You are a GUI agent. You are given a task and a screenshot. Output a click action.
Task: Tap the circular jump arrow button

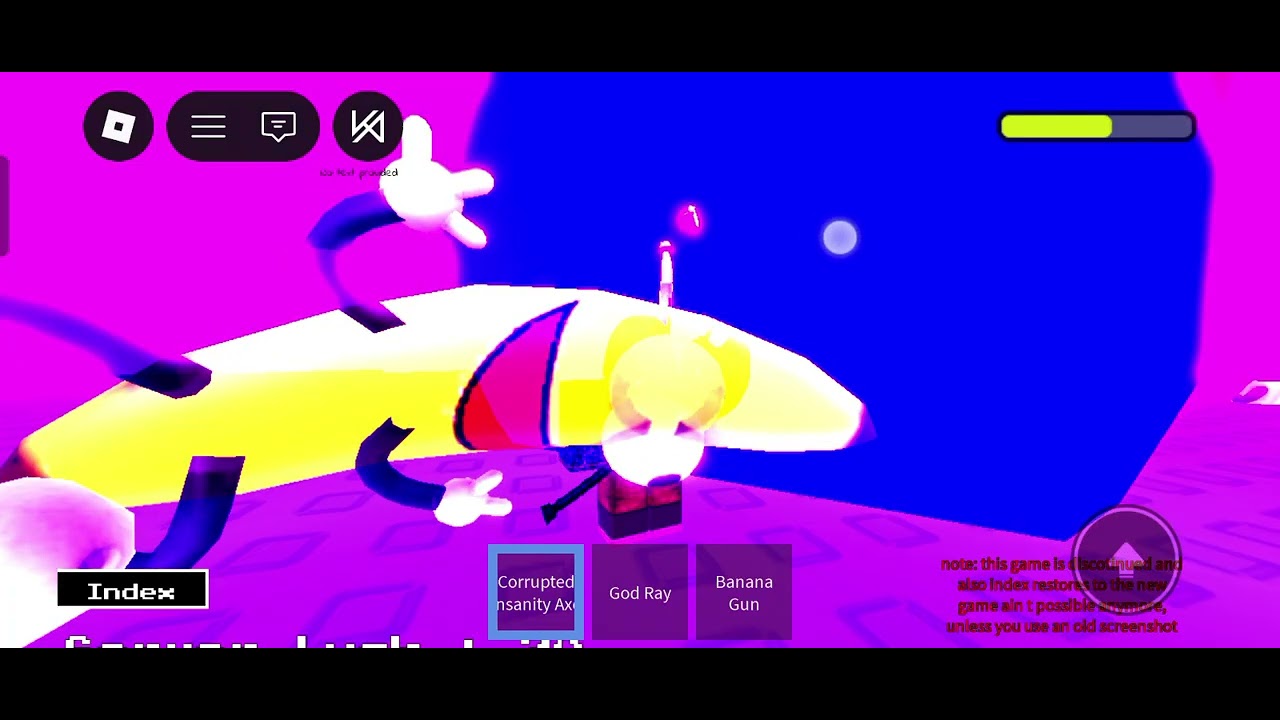pyautogui.click(x=1126, y=559)
